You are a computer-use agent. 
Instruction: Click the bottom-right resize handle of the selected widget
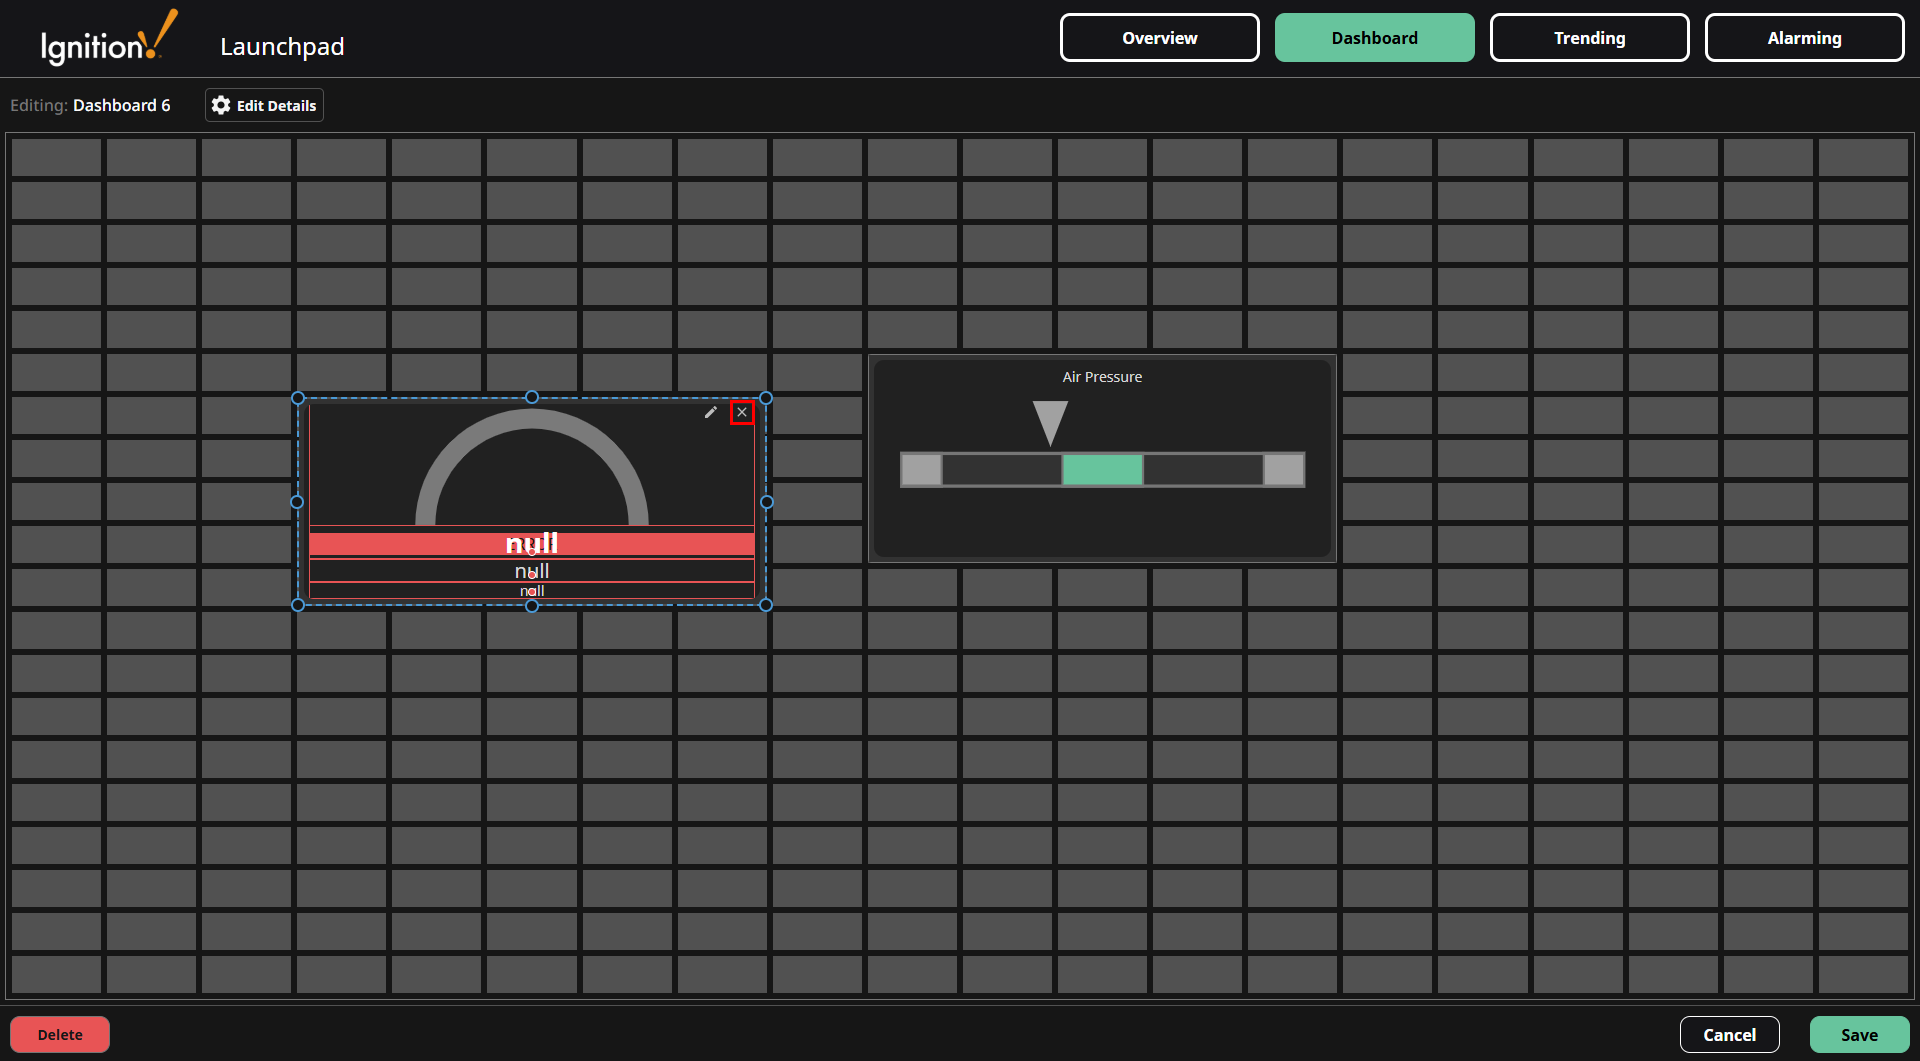click(766, 605)
